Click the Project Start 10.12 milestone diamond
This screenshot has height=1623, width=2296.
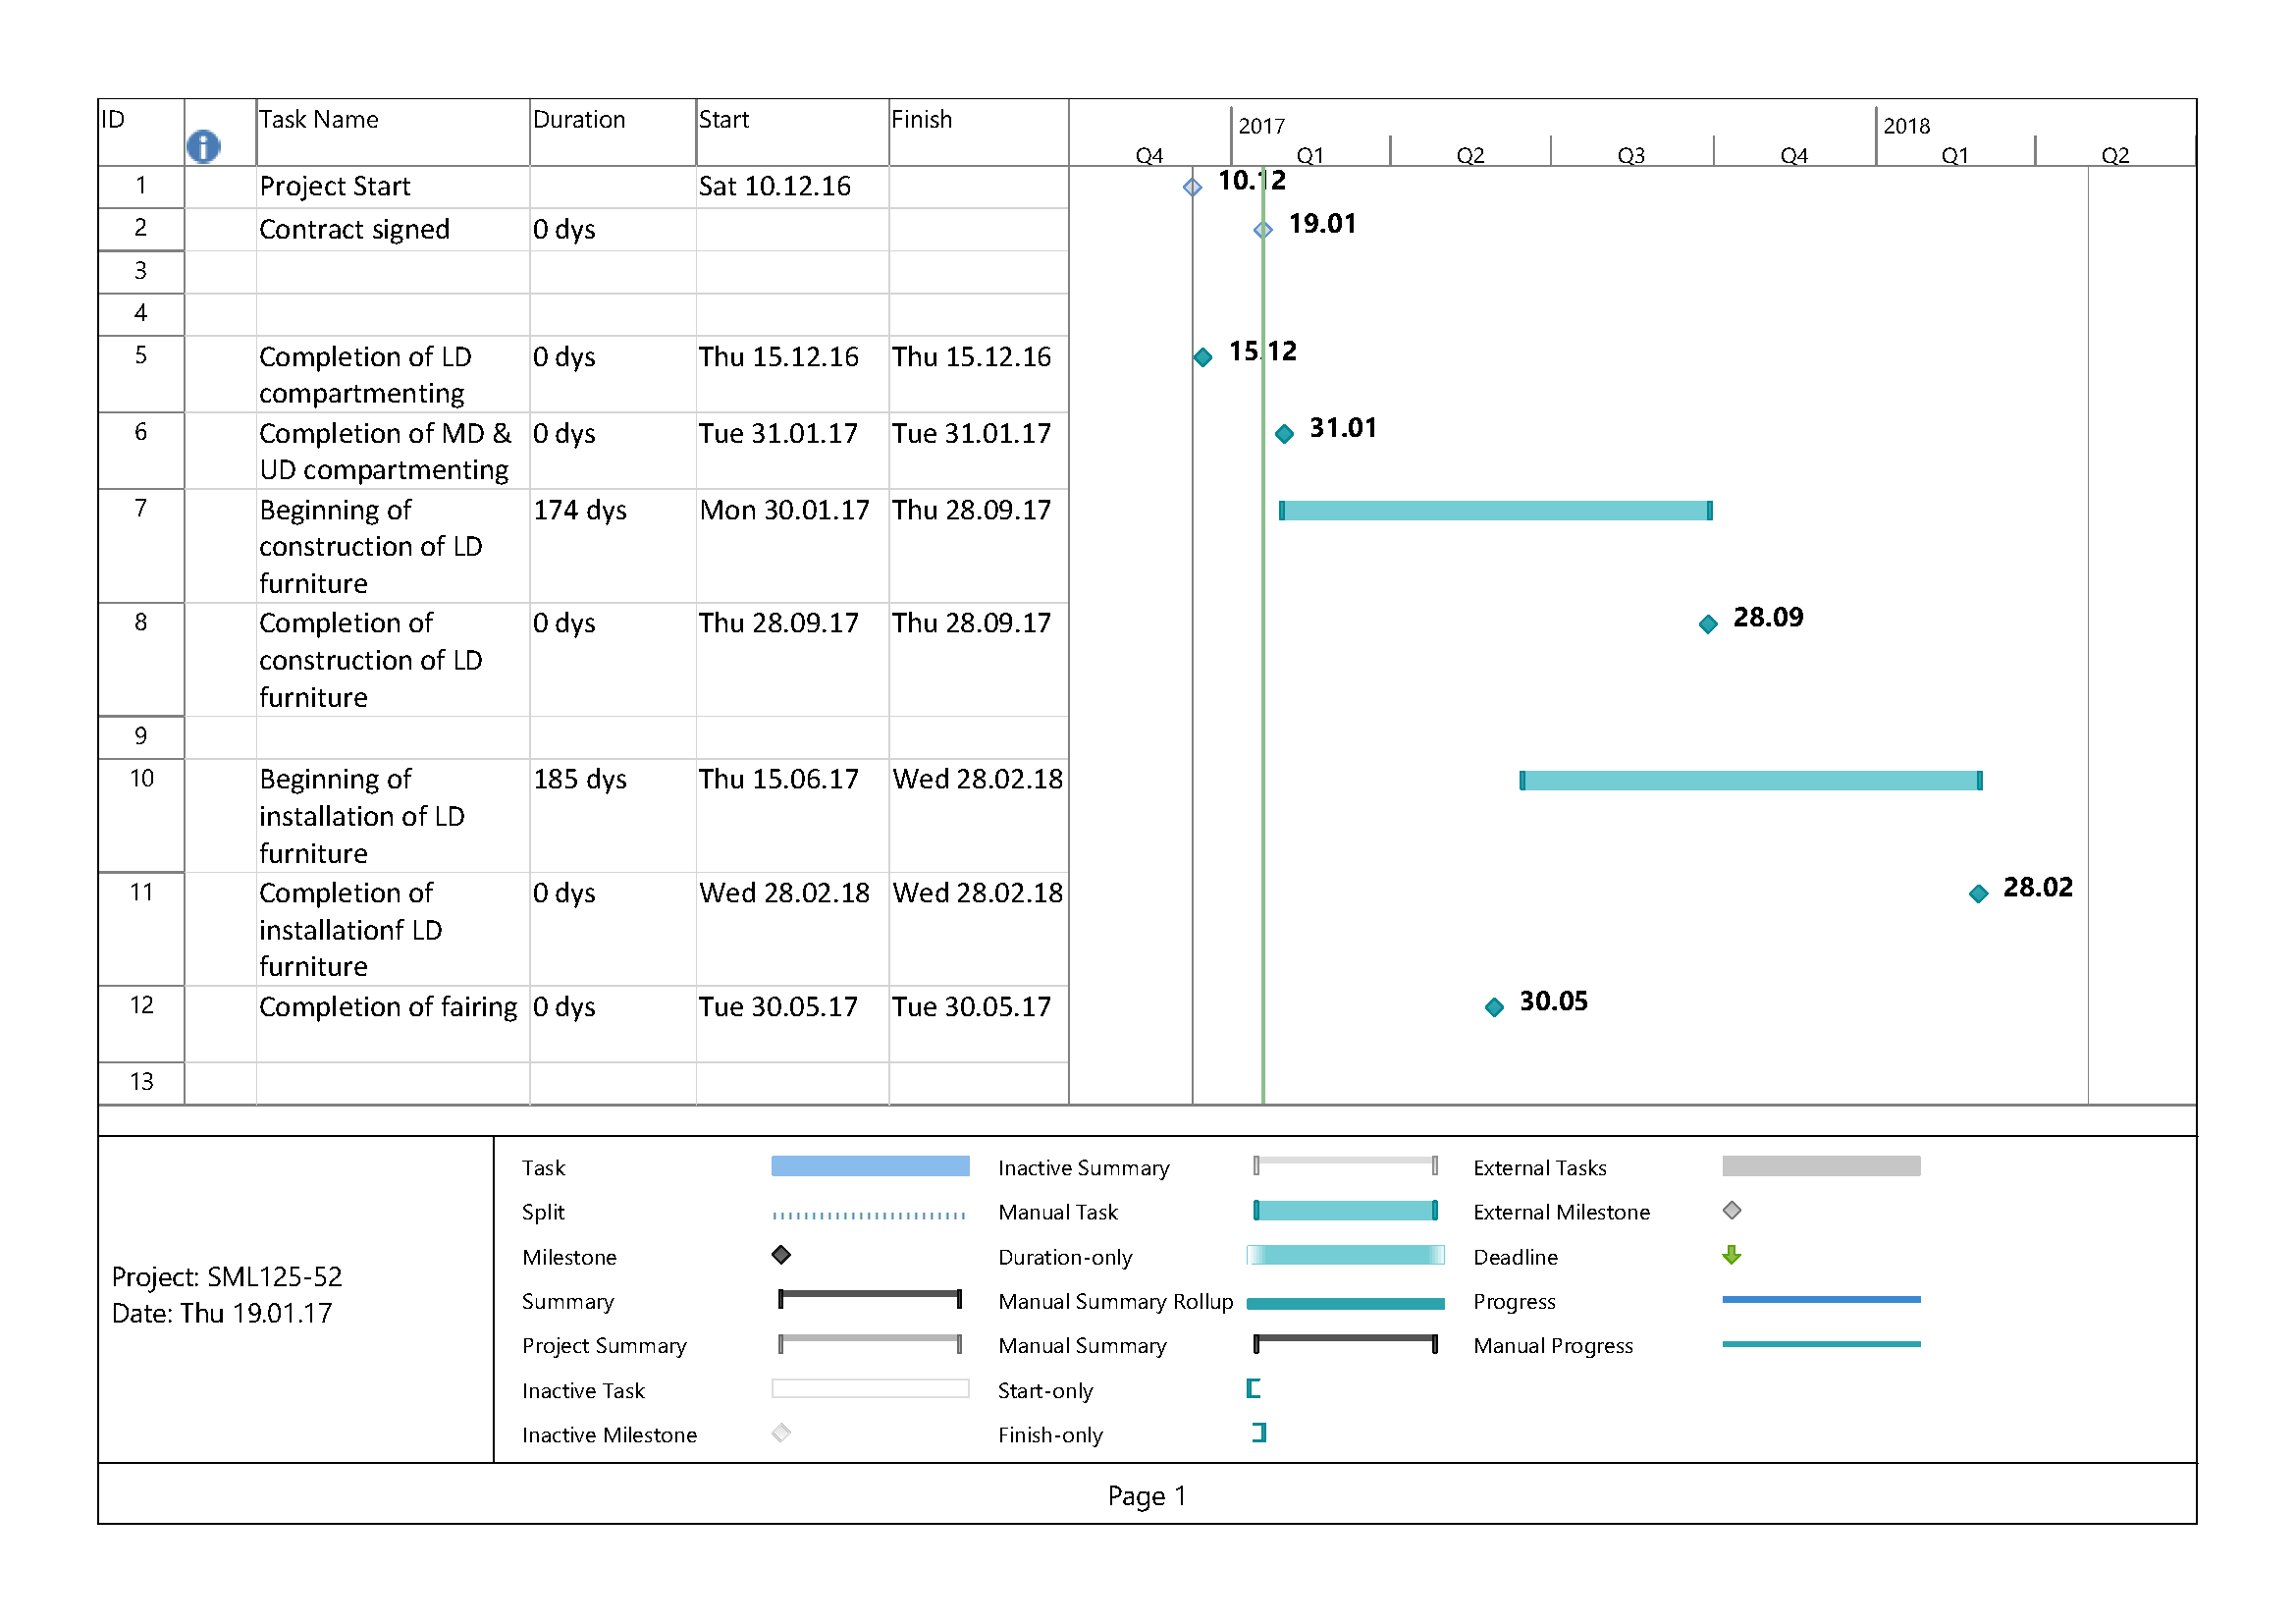pyautogui.click(x=1192, y=187)
